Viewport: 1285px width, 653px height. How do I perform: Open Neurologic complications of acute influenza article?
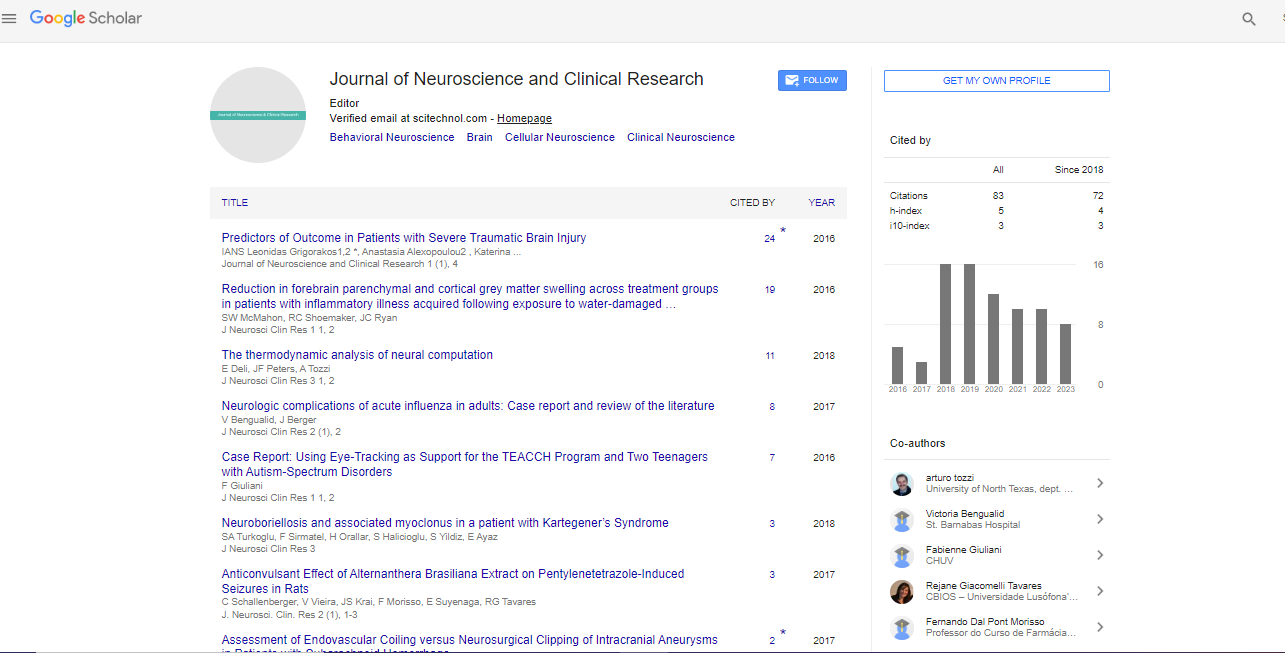(x=468, y=406)
